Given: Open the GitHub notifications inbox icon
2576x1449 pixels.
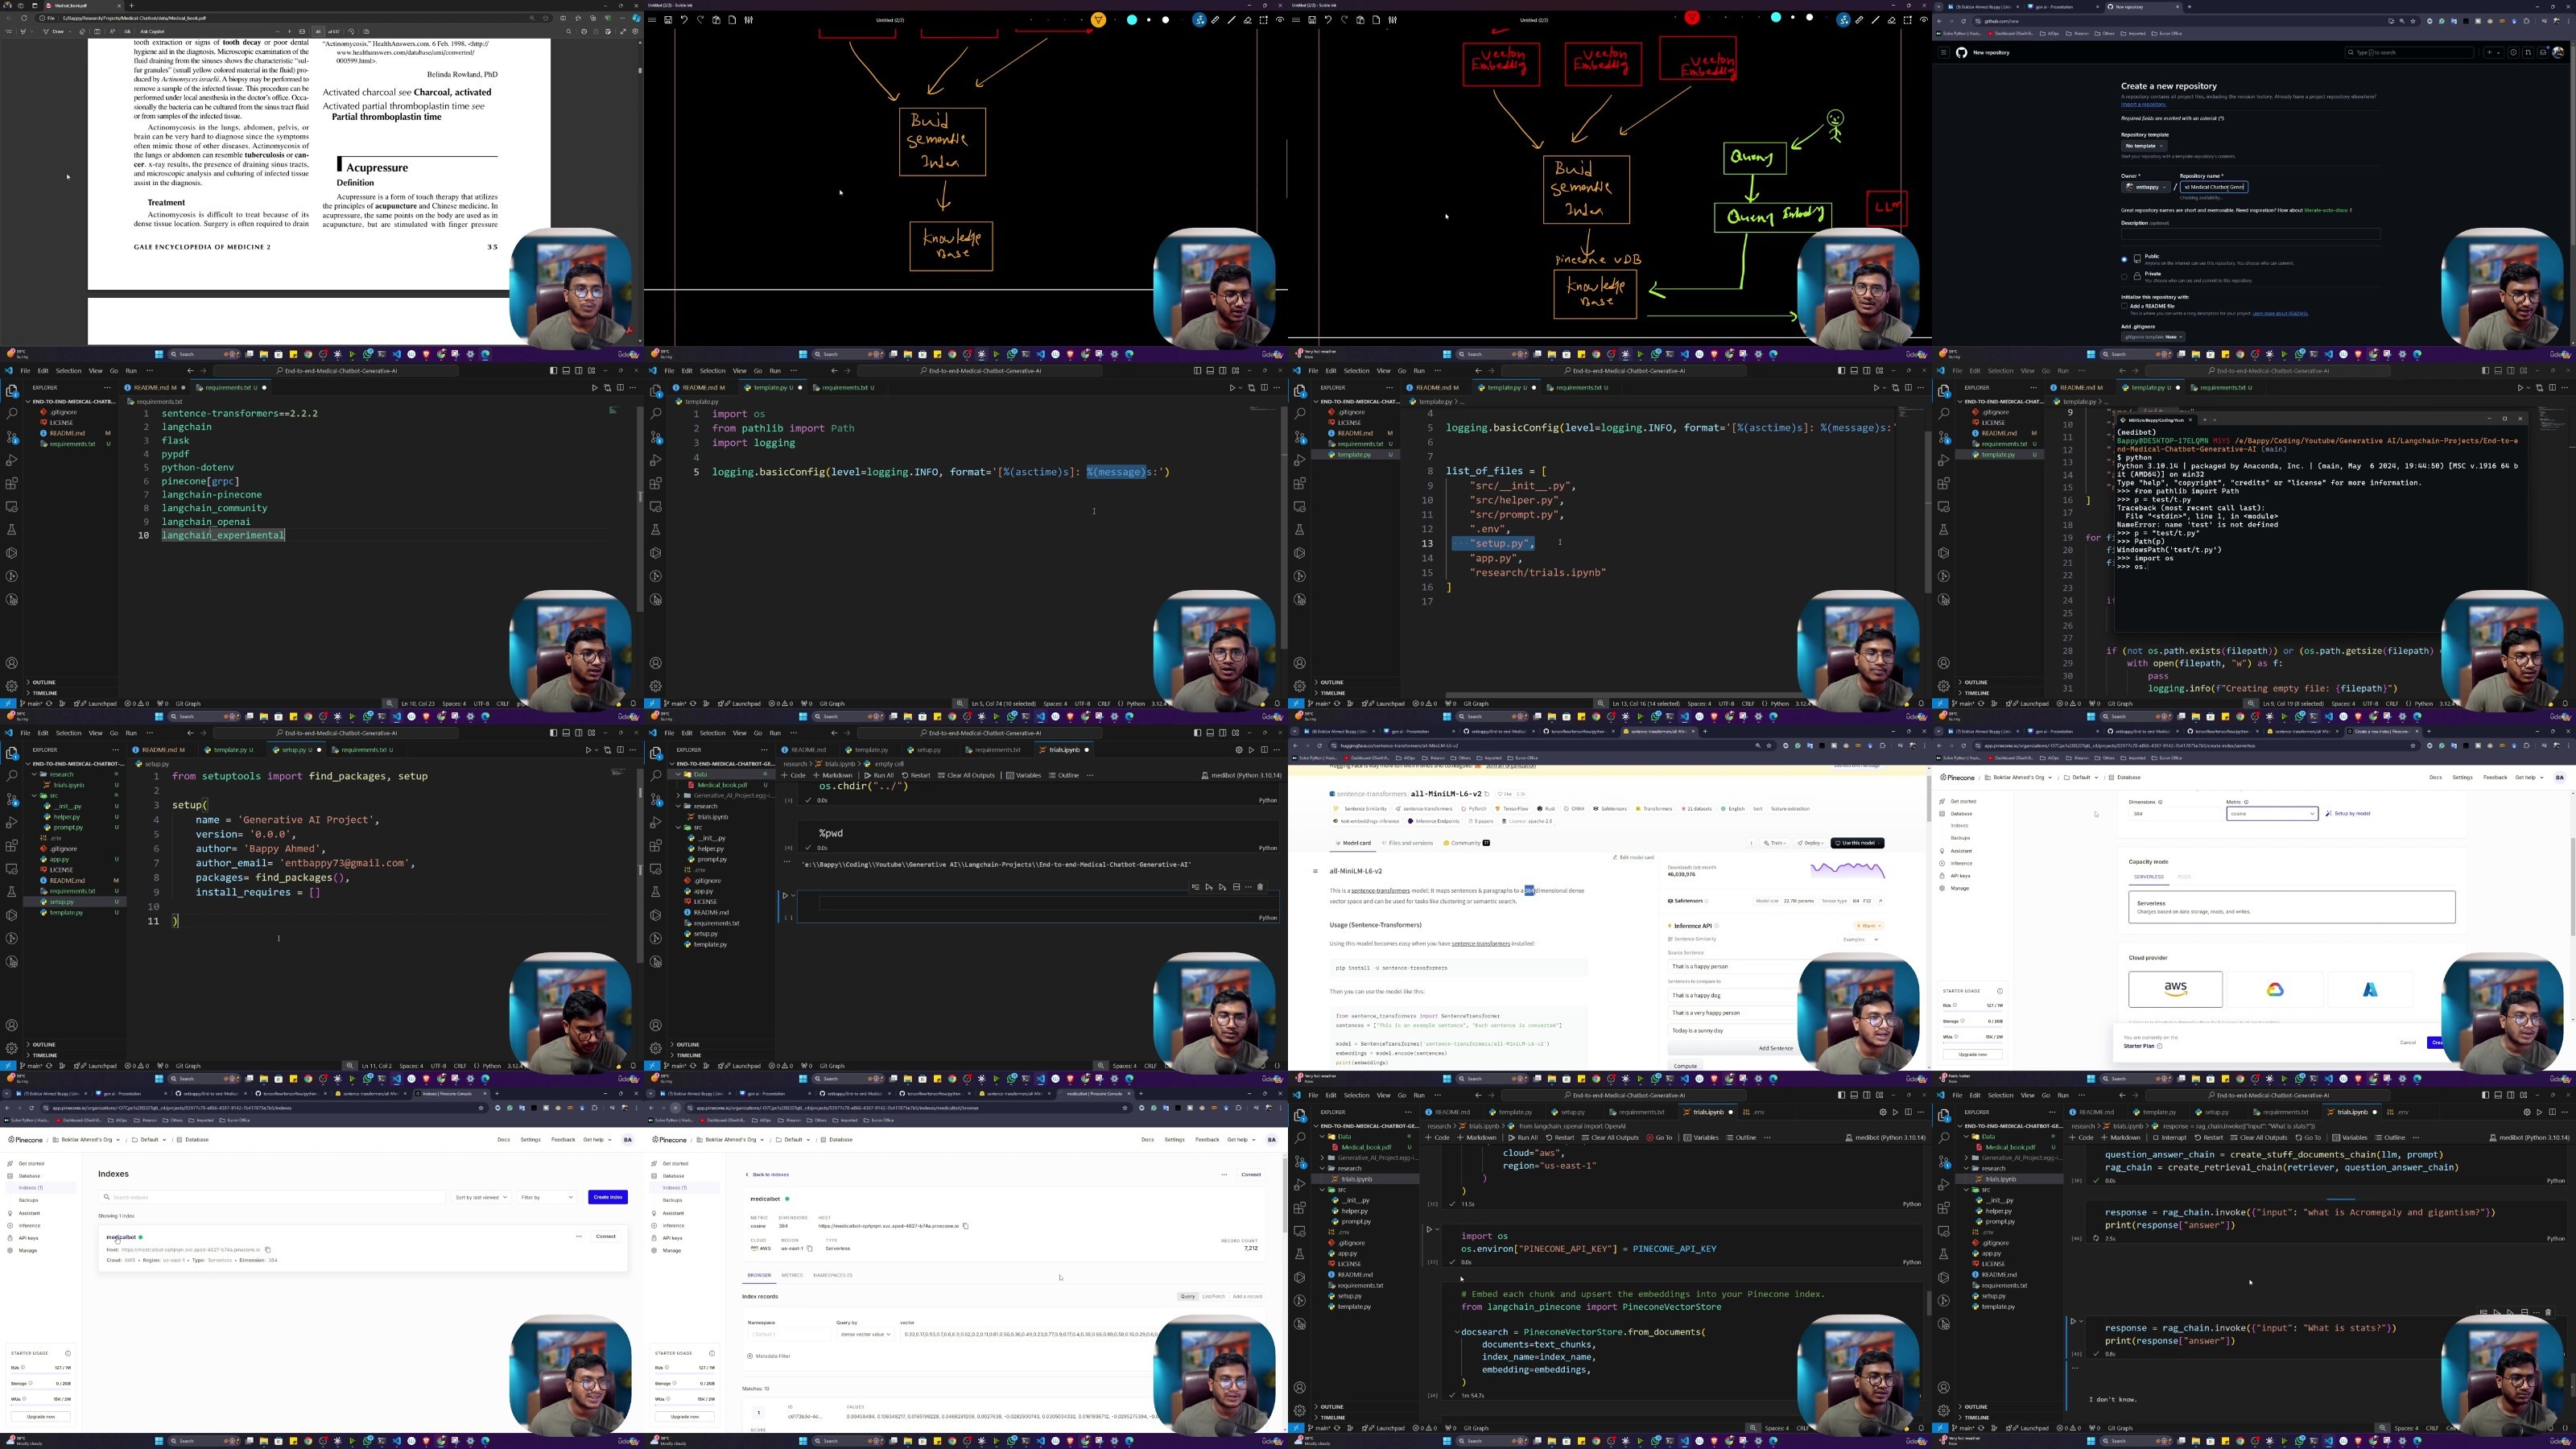Looking at the screenshot, I should tap(2544, 52).
